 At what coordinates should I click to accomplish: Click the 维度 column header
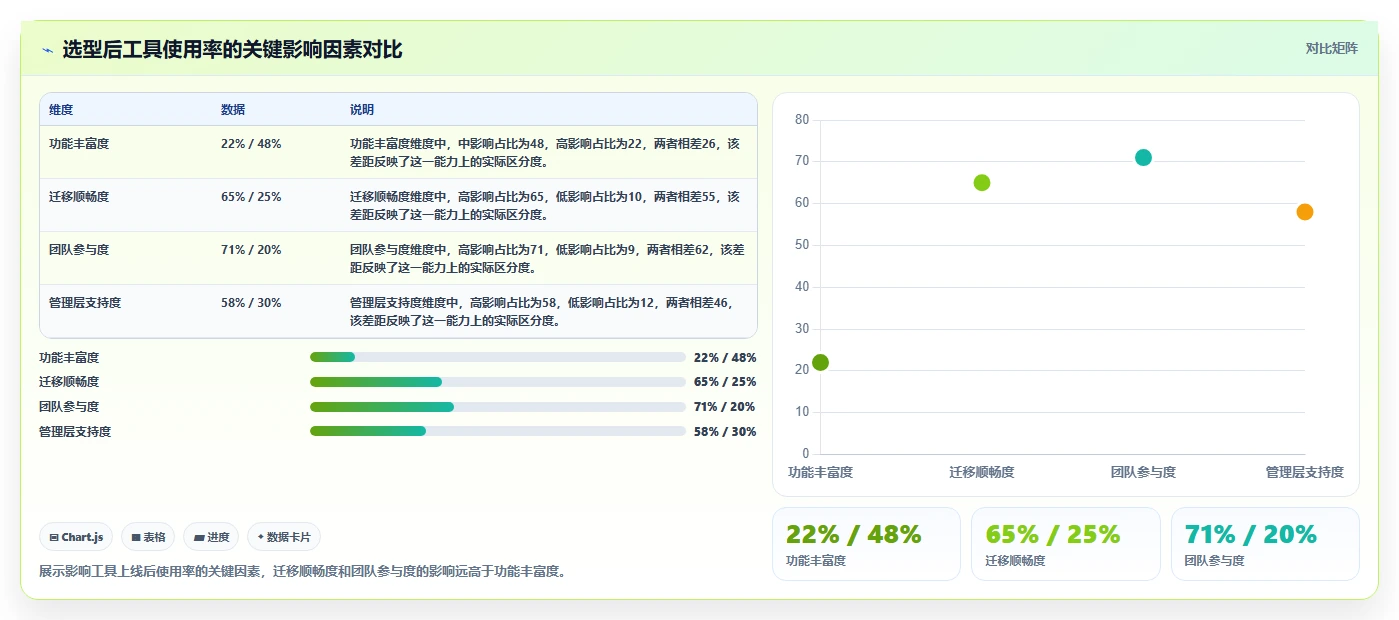click(x=61, y=110)
